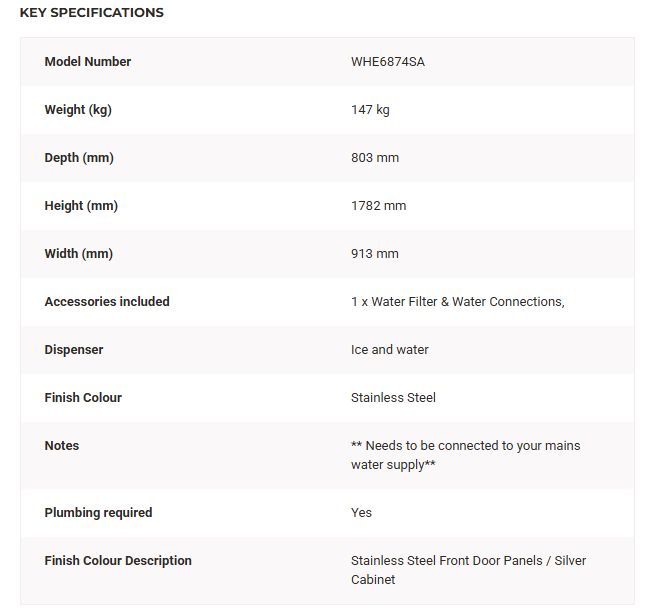This screenshot has width=652, height=616.
Task: Select the Plumbing required label
Action: pos(98,512)
